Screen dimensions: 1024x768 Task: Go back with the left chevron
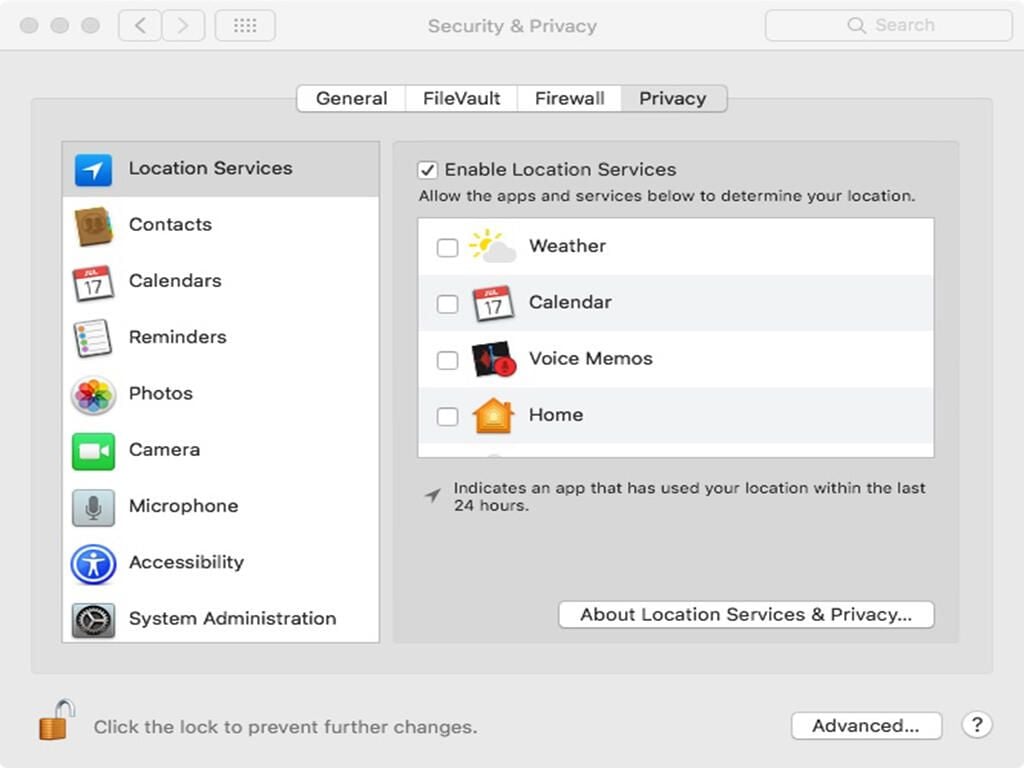[x=140, y=25]
